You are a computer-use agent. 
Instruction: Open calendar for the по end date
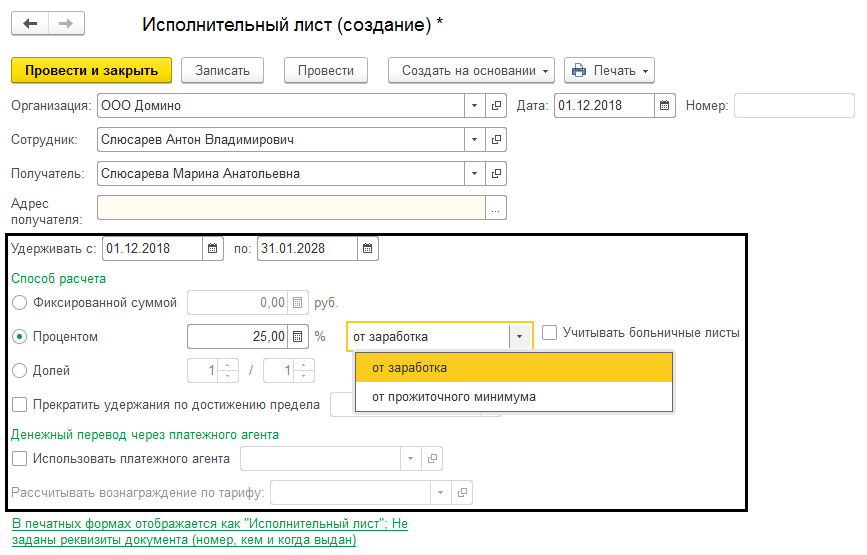[x=368, y=248]
